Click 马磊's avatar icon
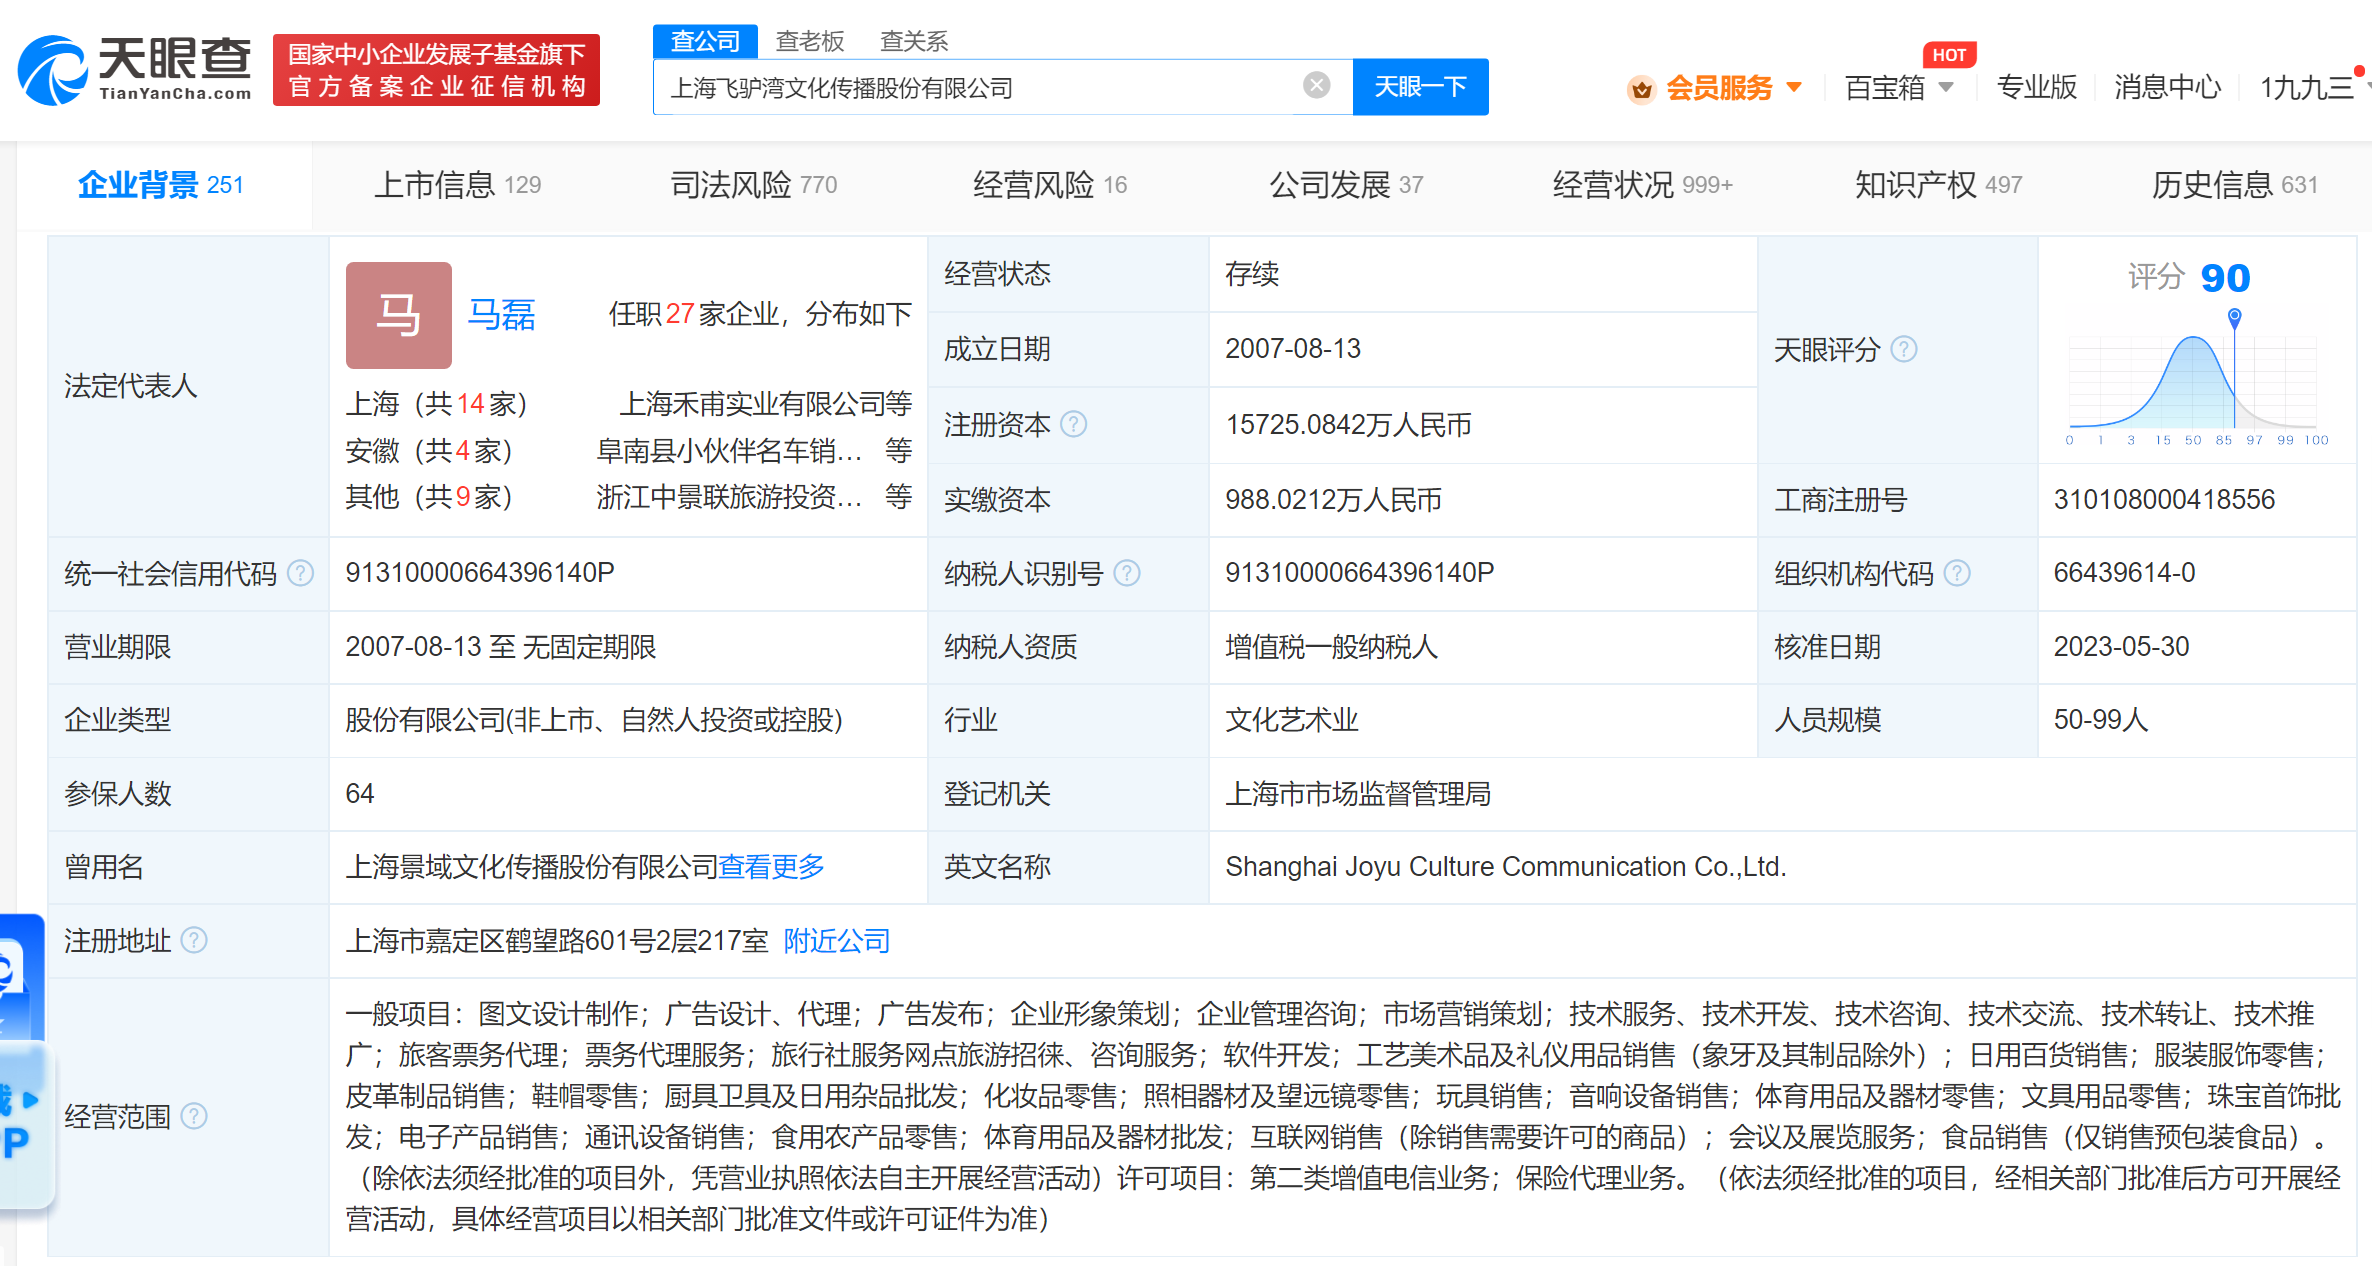This screenshot has width=2372, height=1266. coord(397,315)
